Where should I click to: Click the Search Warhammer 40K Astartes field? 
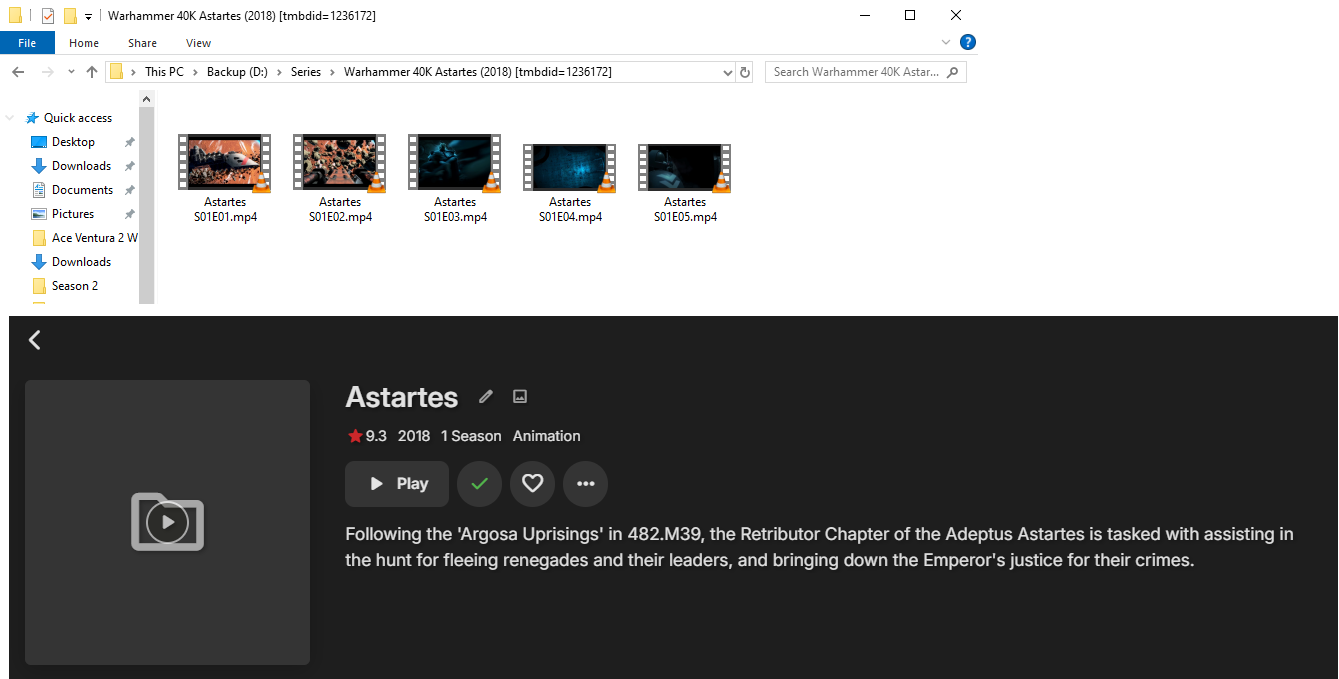[x=866, y=72]
